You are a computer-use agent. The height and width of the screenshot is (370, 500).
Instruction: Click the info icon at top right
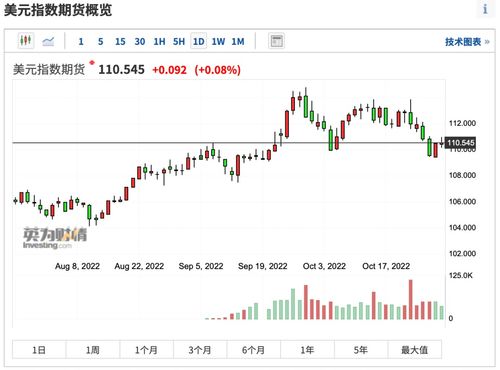485,9
